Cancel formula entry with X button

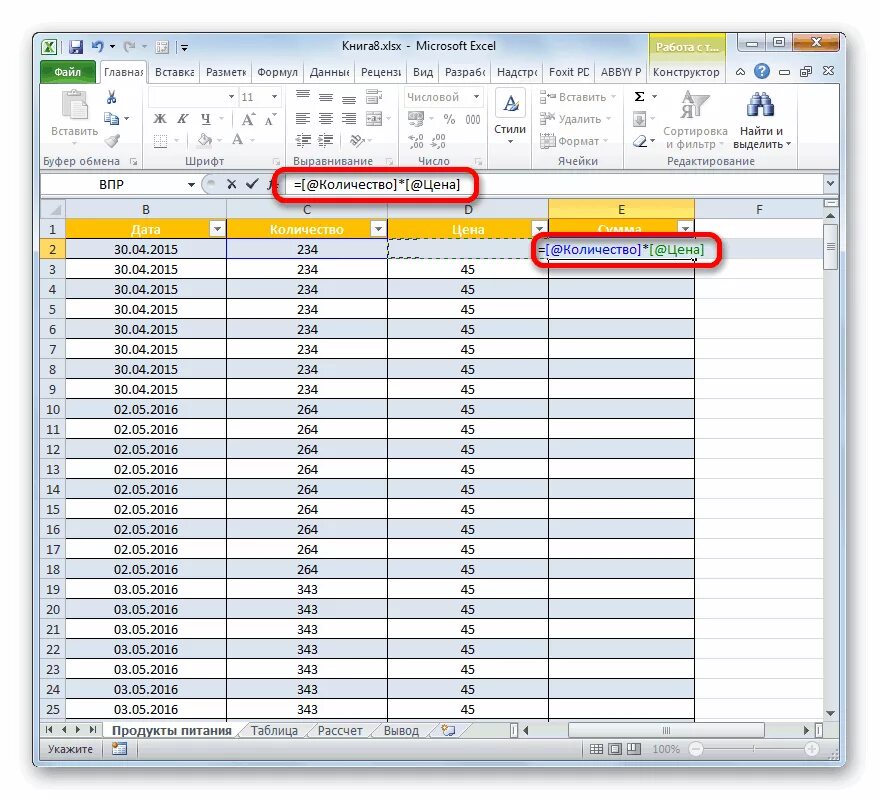(231, 184)
